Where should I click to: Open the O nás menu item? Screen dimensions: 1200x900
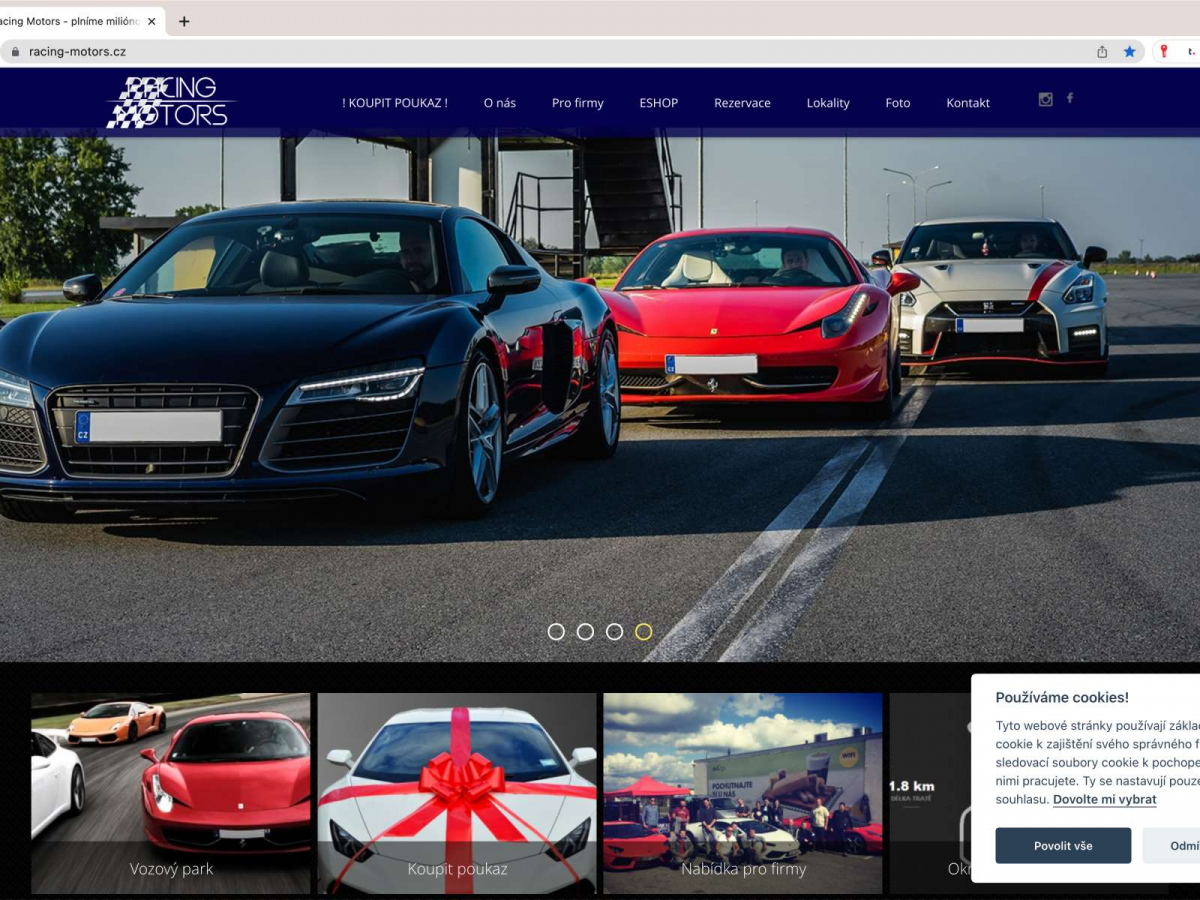[x=499, y=103]
